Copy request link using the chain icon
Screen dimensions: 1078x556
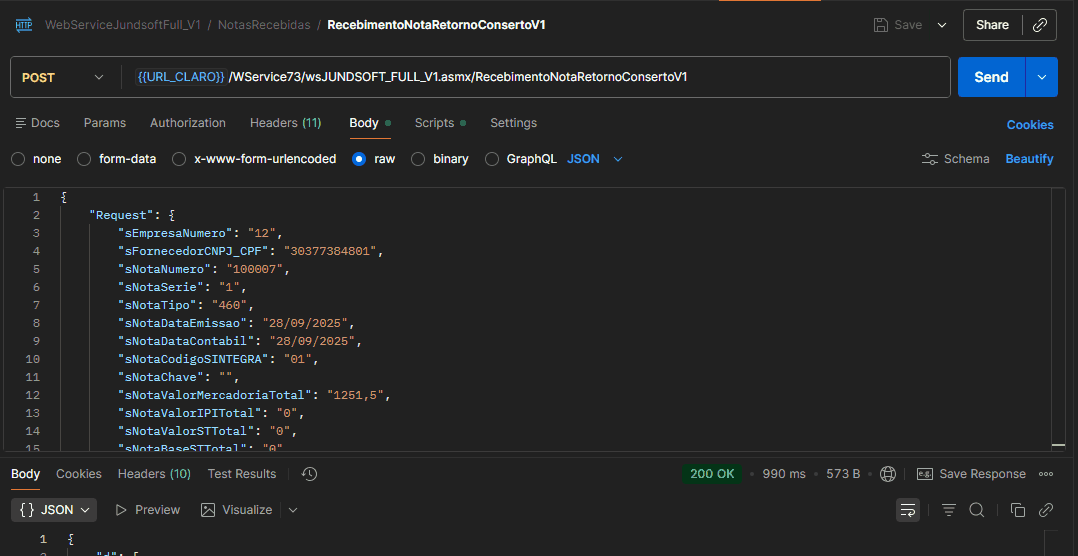[x=1039, y=25]
